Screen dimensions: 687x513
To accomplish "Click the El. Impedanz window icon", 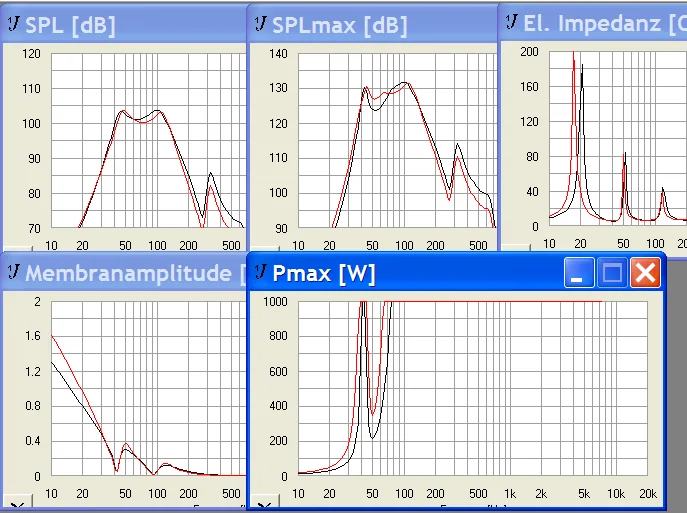I will tap(511, 21).
